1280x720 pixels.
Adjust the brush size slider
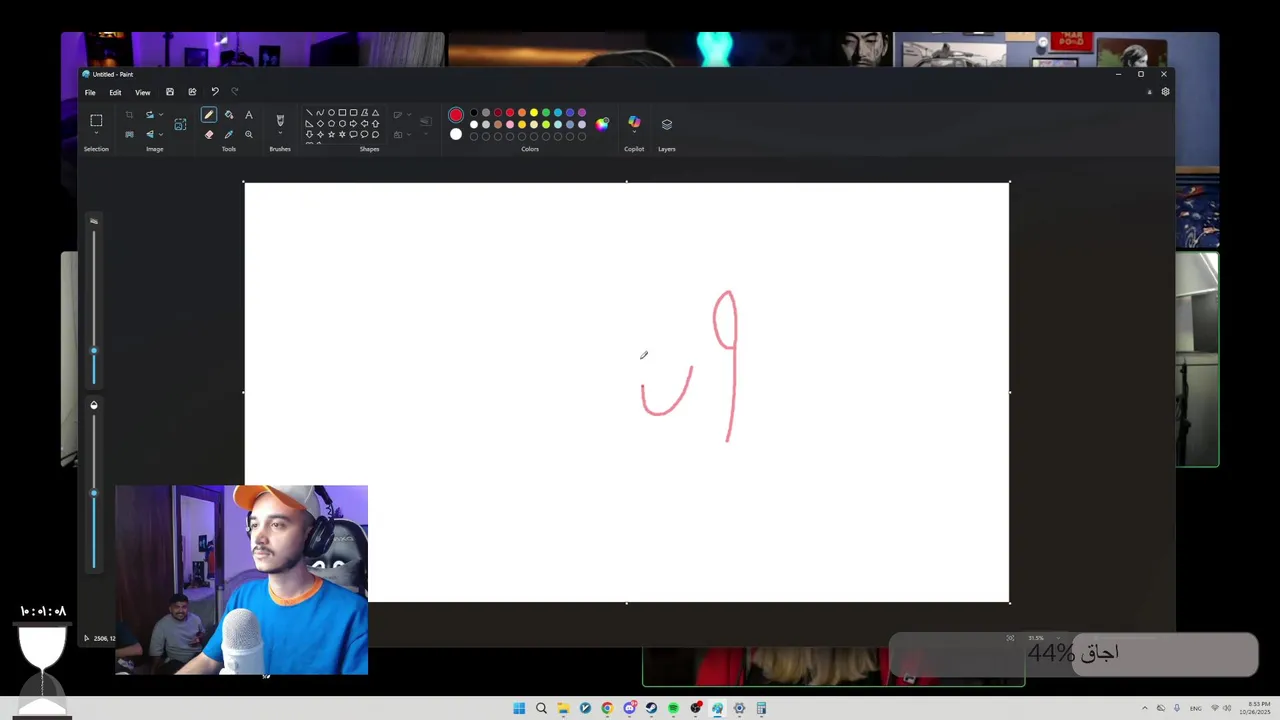[x=94, y=350]
